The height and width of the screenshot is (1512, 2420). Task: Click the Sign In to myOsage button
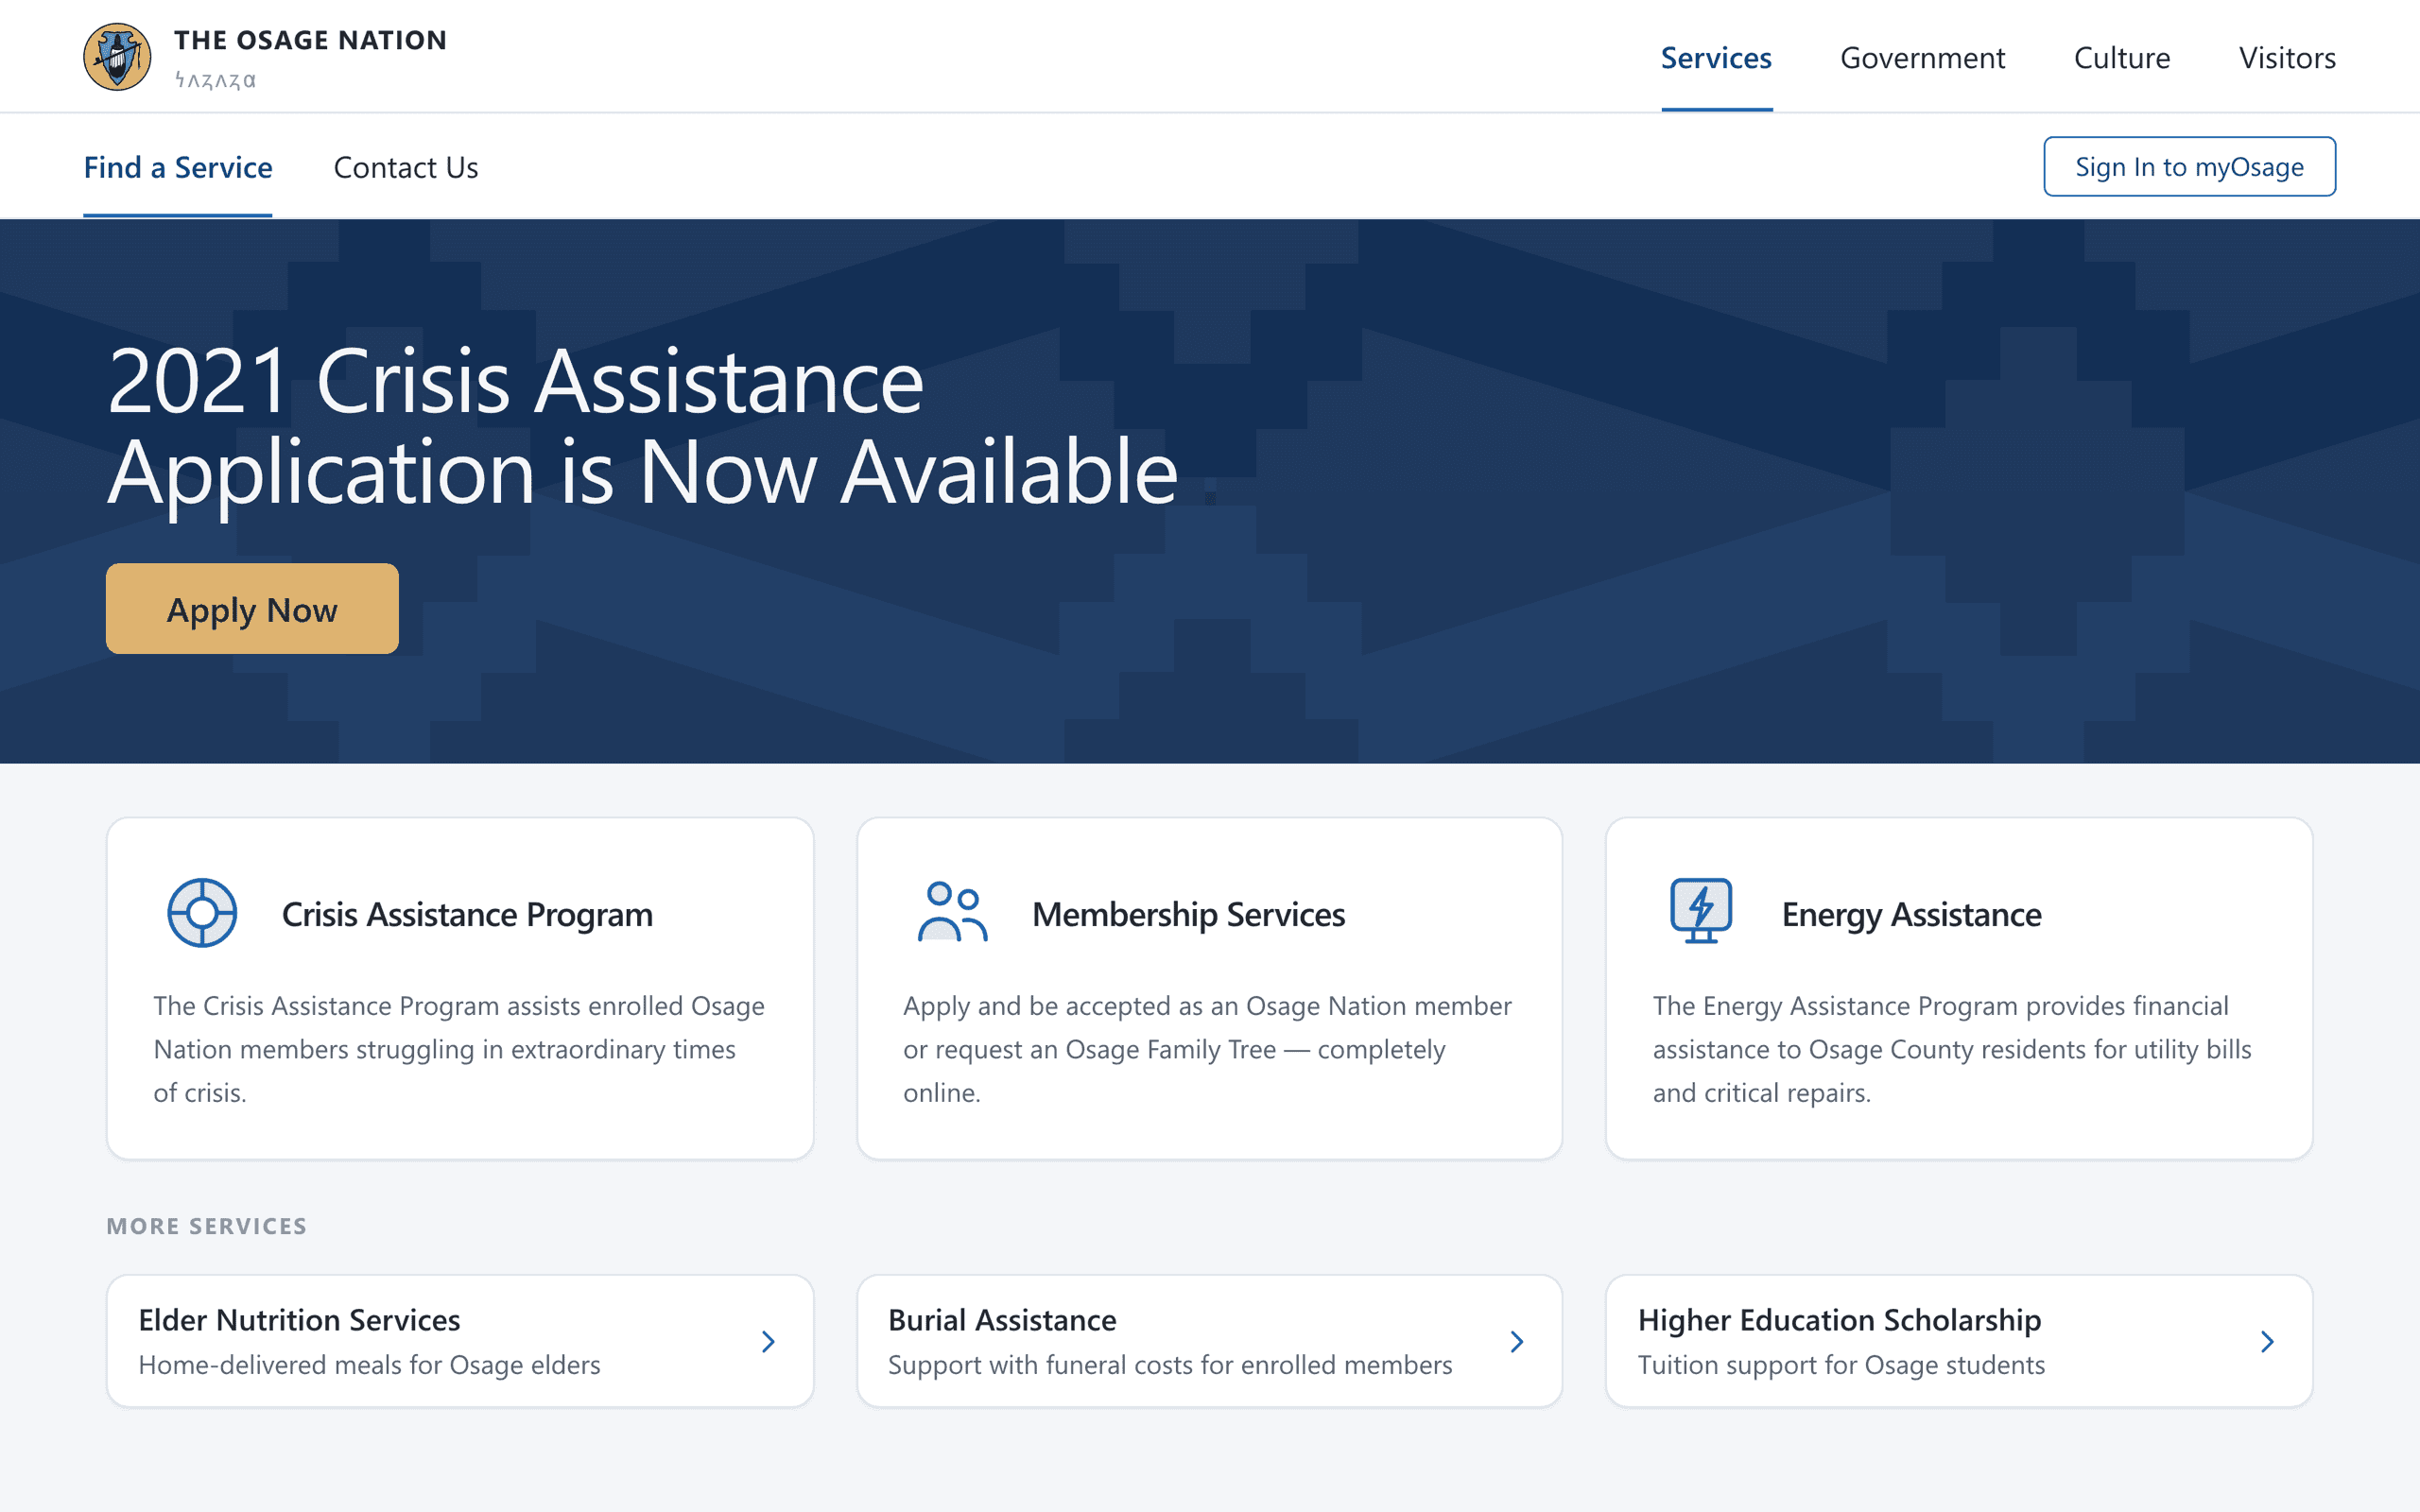2189,166
